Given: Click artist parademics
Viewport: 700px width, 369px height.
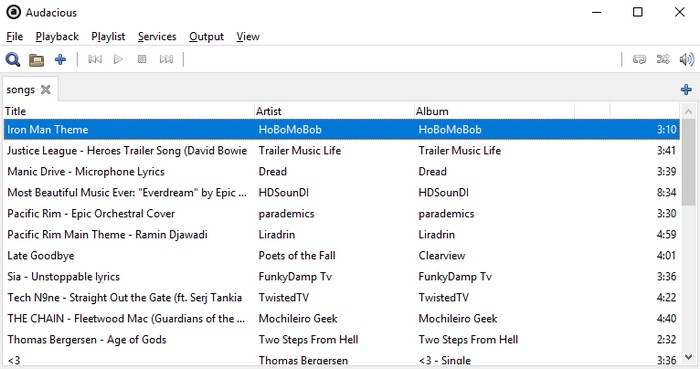Looking at the screenshot, I should [286, 214].
